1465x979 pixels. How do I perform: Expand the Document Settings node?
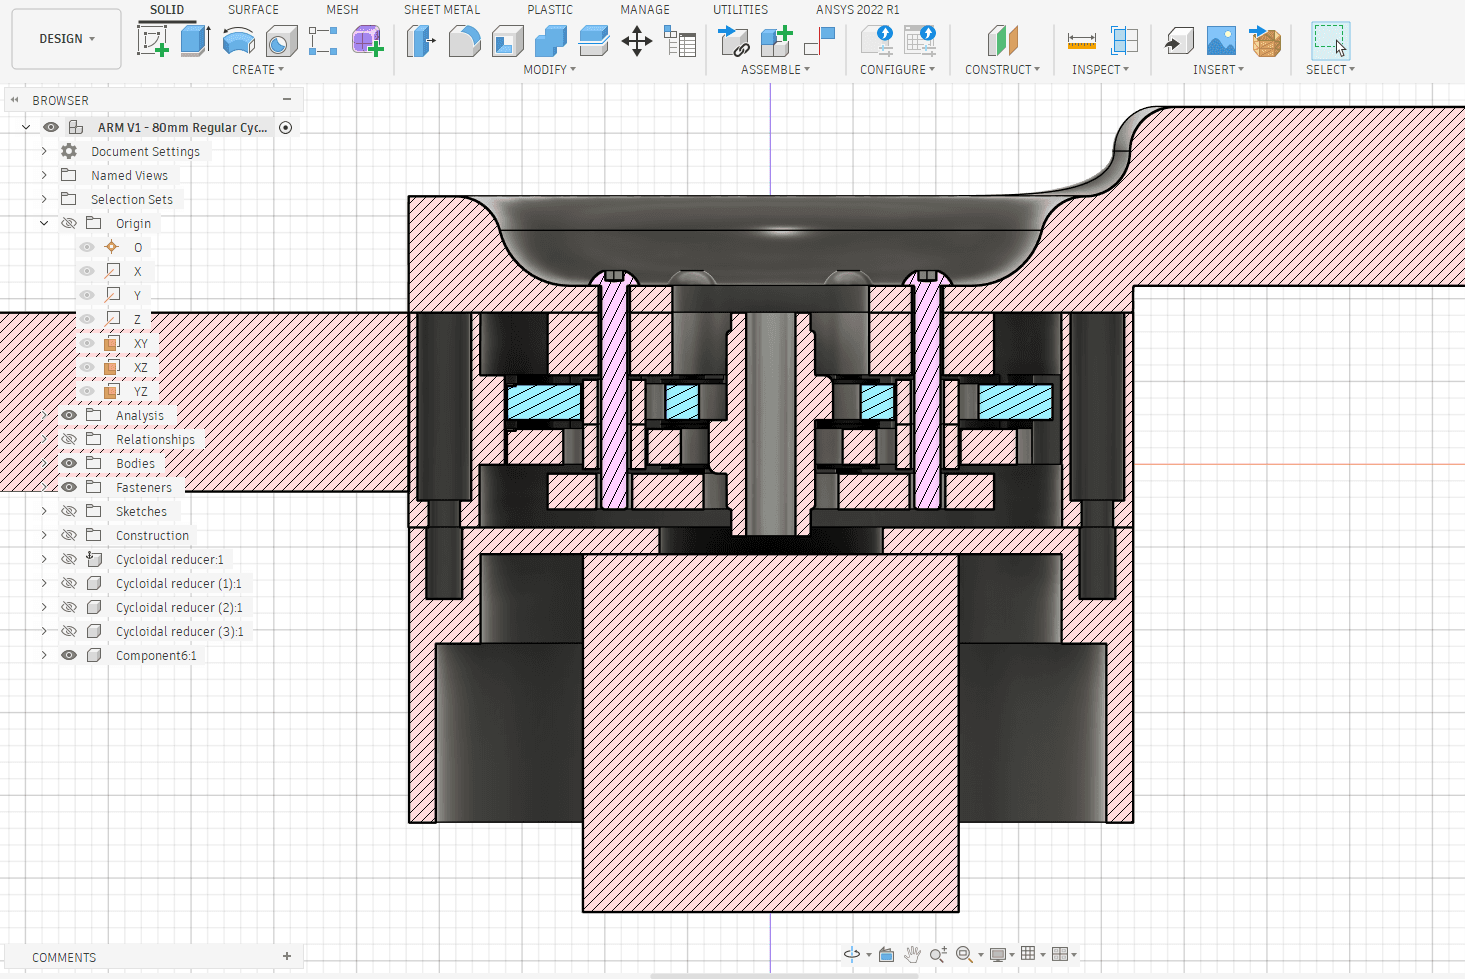point(44,151)
